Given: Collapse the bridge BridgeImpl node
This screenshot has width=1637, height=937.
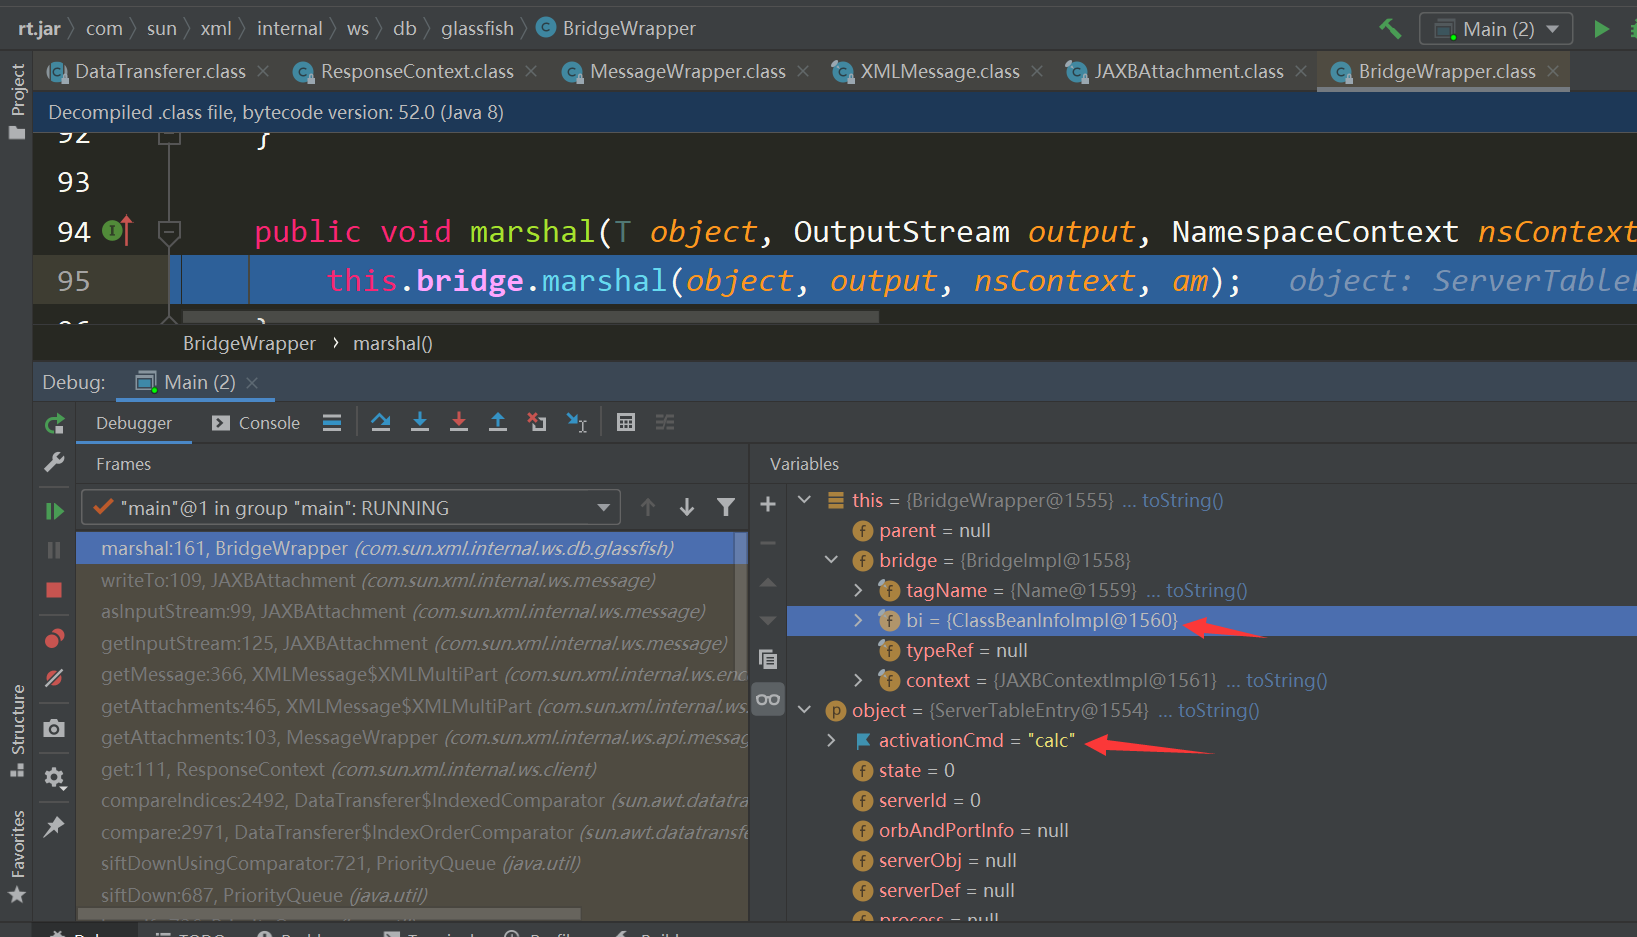Looking at the screenshot, I should point(831,559).
